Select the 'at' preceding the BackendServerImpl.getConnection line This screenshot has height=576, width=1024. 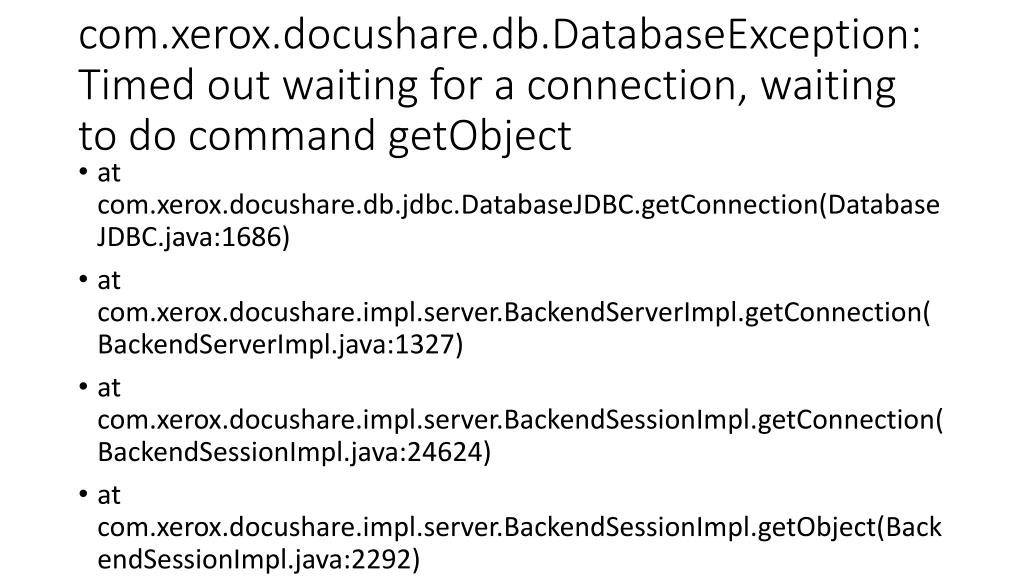point(108,280)
